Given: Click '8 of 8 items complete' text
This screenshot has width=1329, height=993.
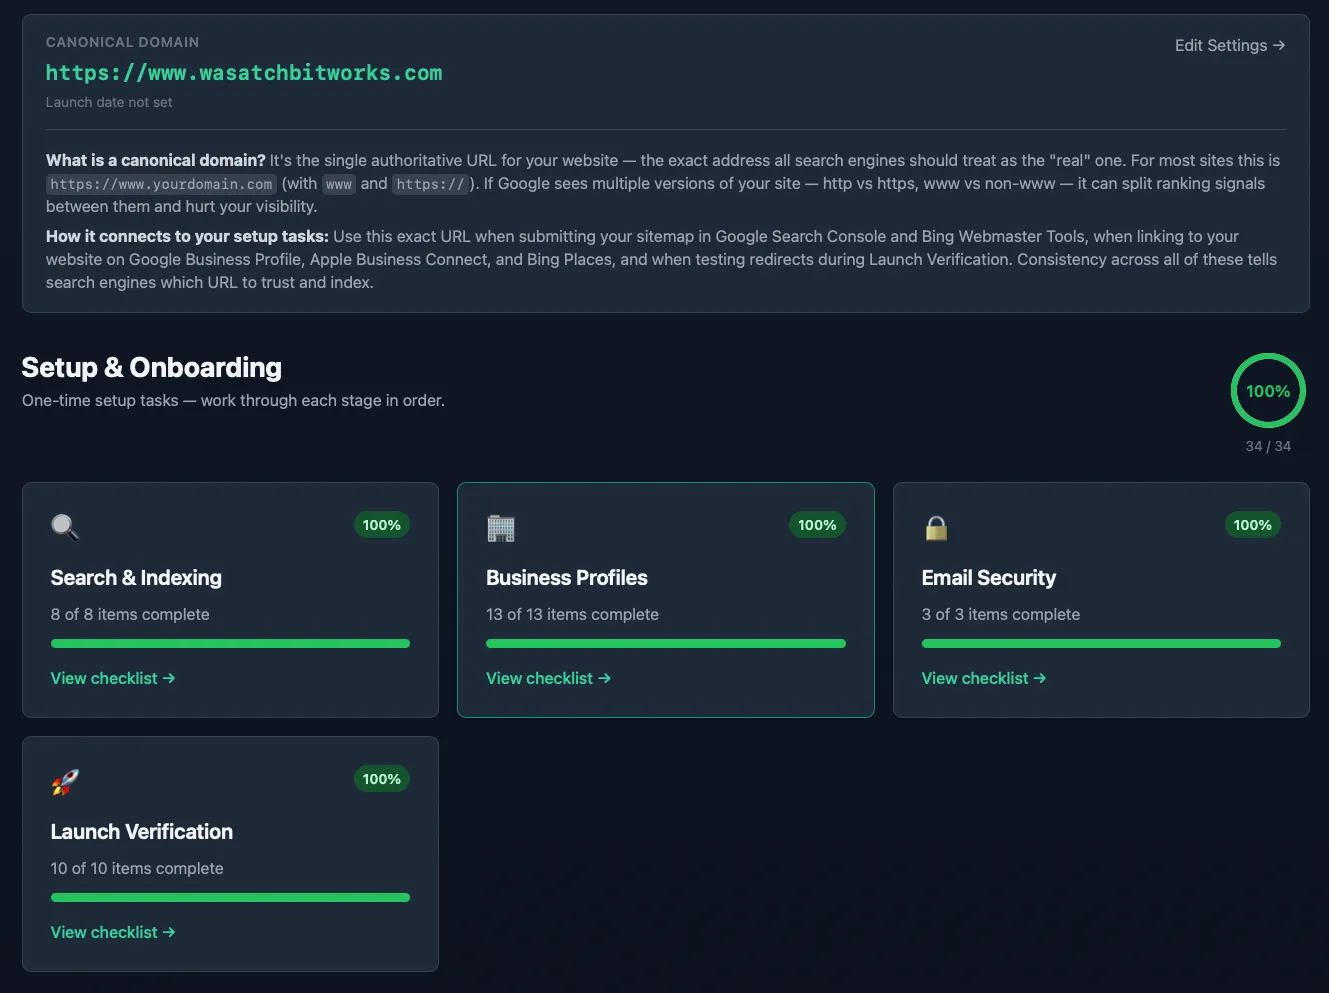Looking at the screenshot, I should click(x=130, y=614).
